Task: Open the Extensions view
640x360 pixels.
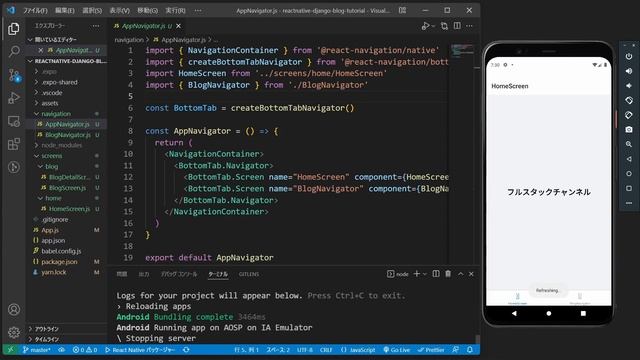Action: click(13, 144)
